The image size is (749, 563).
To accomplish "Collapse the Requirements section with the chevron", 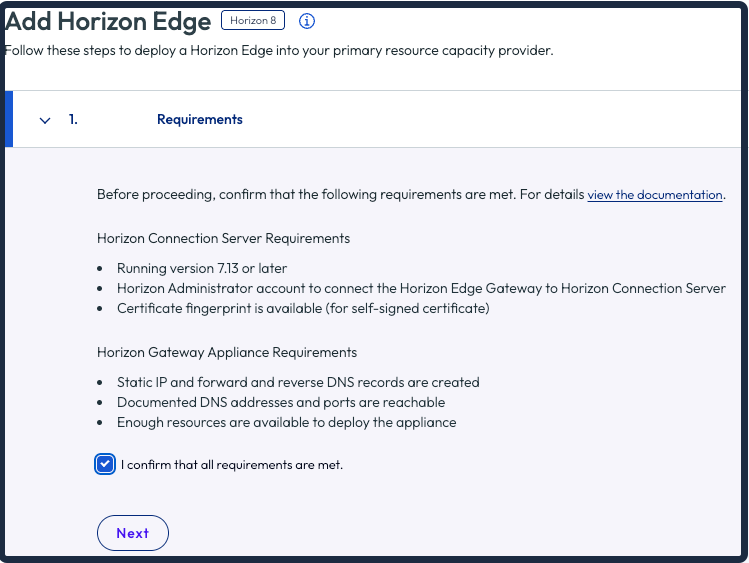I will point(45,120).
